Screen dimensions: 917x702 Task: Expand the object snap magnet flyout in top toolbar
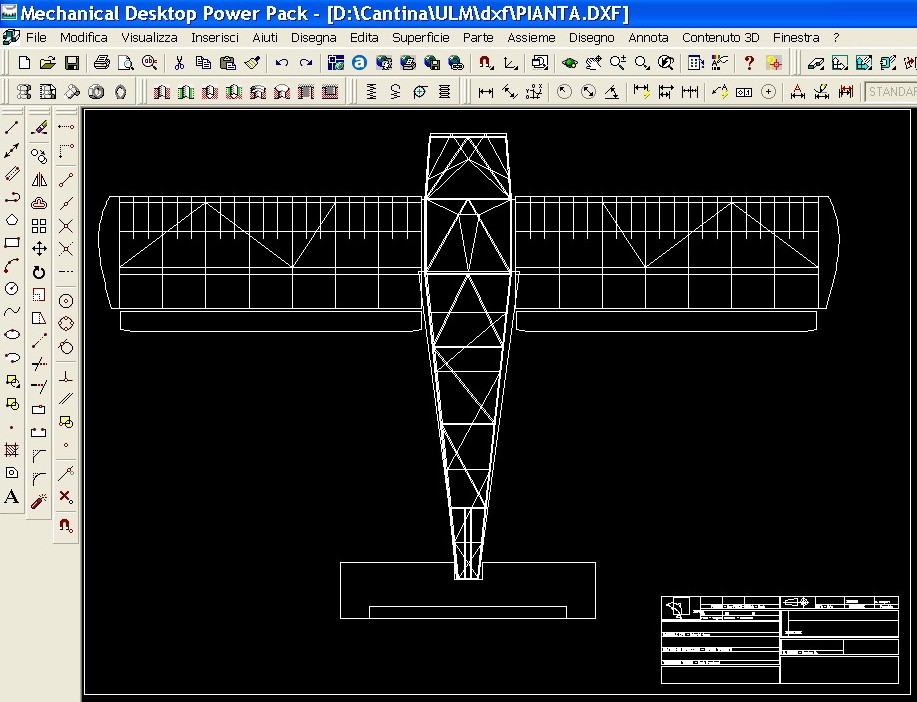[x=486, y=63]
